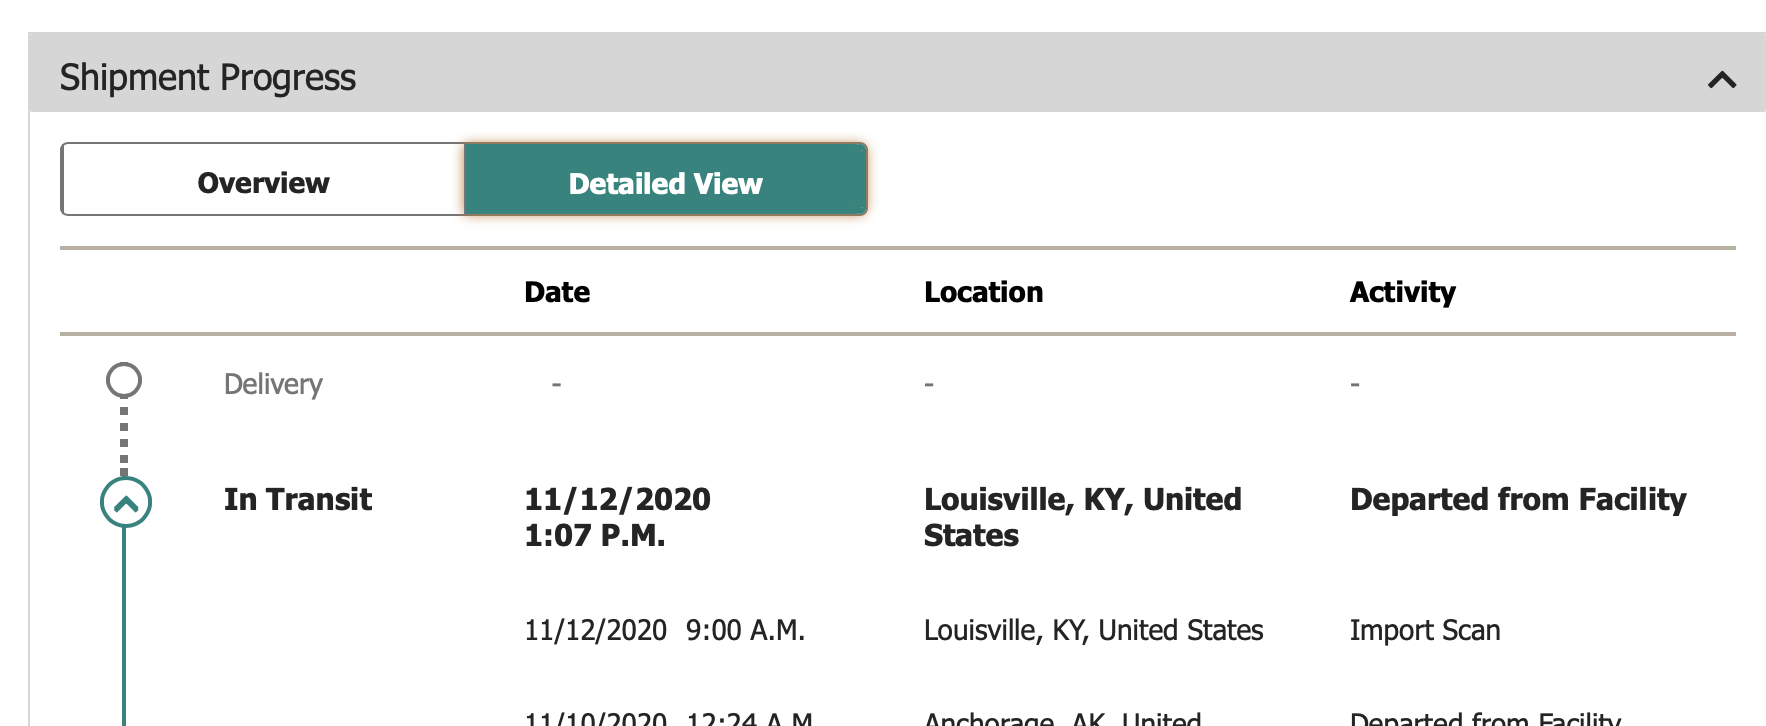1766x726 pixels.
Task: Collapse the In Transit chevron circle
Action: 126,503
